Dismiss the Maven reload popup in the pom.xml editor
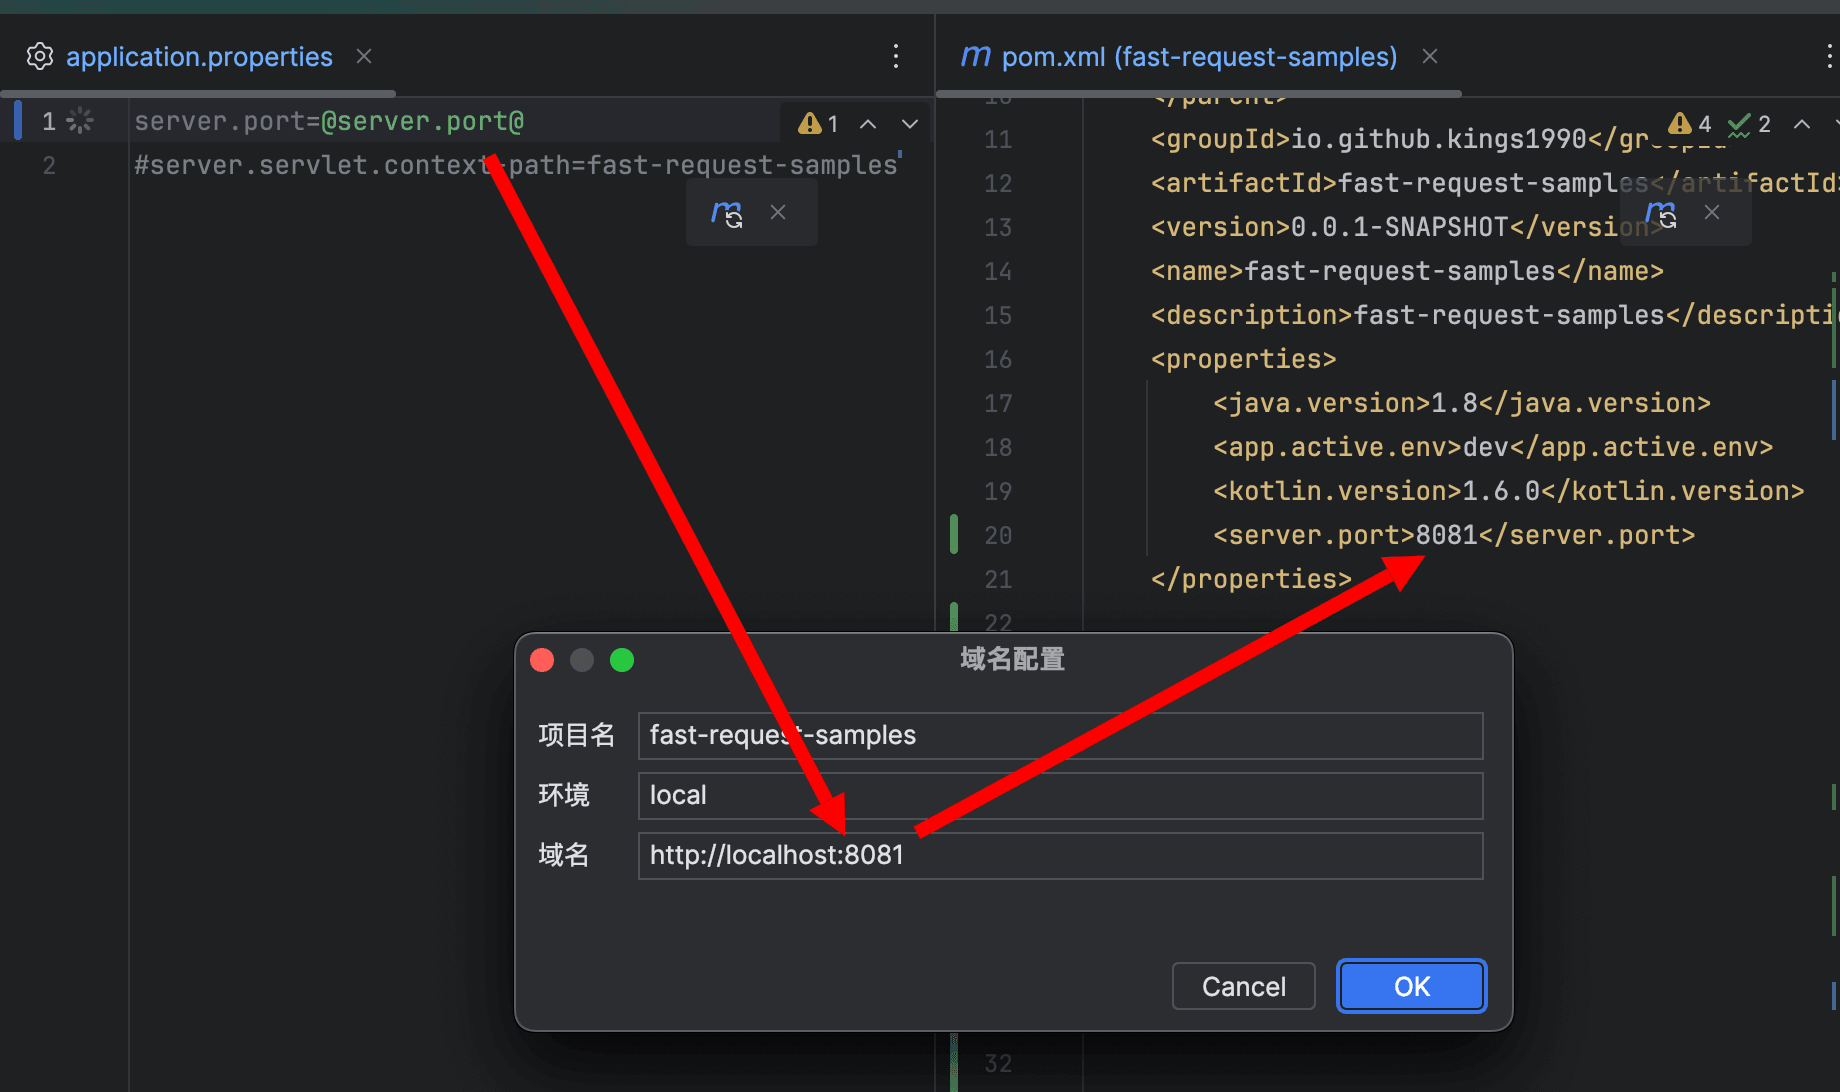The image size is (1840, 1092). click(x=1712, y=212)
